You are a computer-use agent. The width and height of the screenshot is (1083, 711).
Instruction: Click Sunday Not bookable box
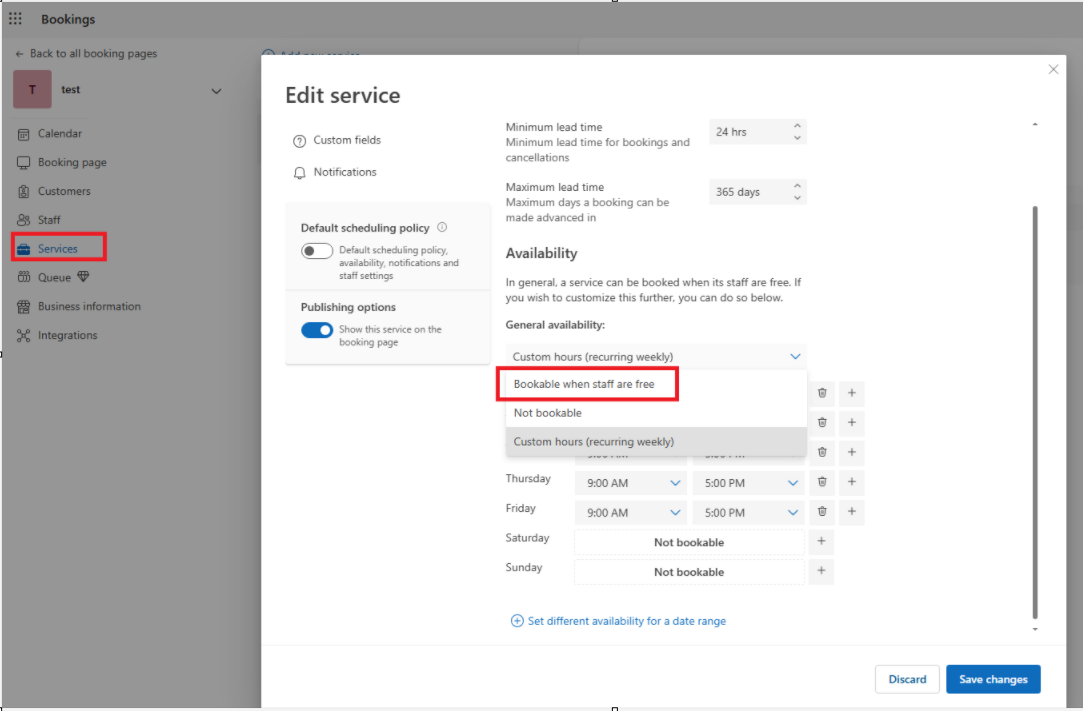pos(689,572)
